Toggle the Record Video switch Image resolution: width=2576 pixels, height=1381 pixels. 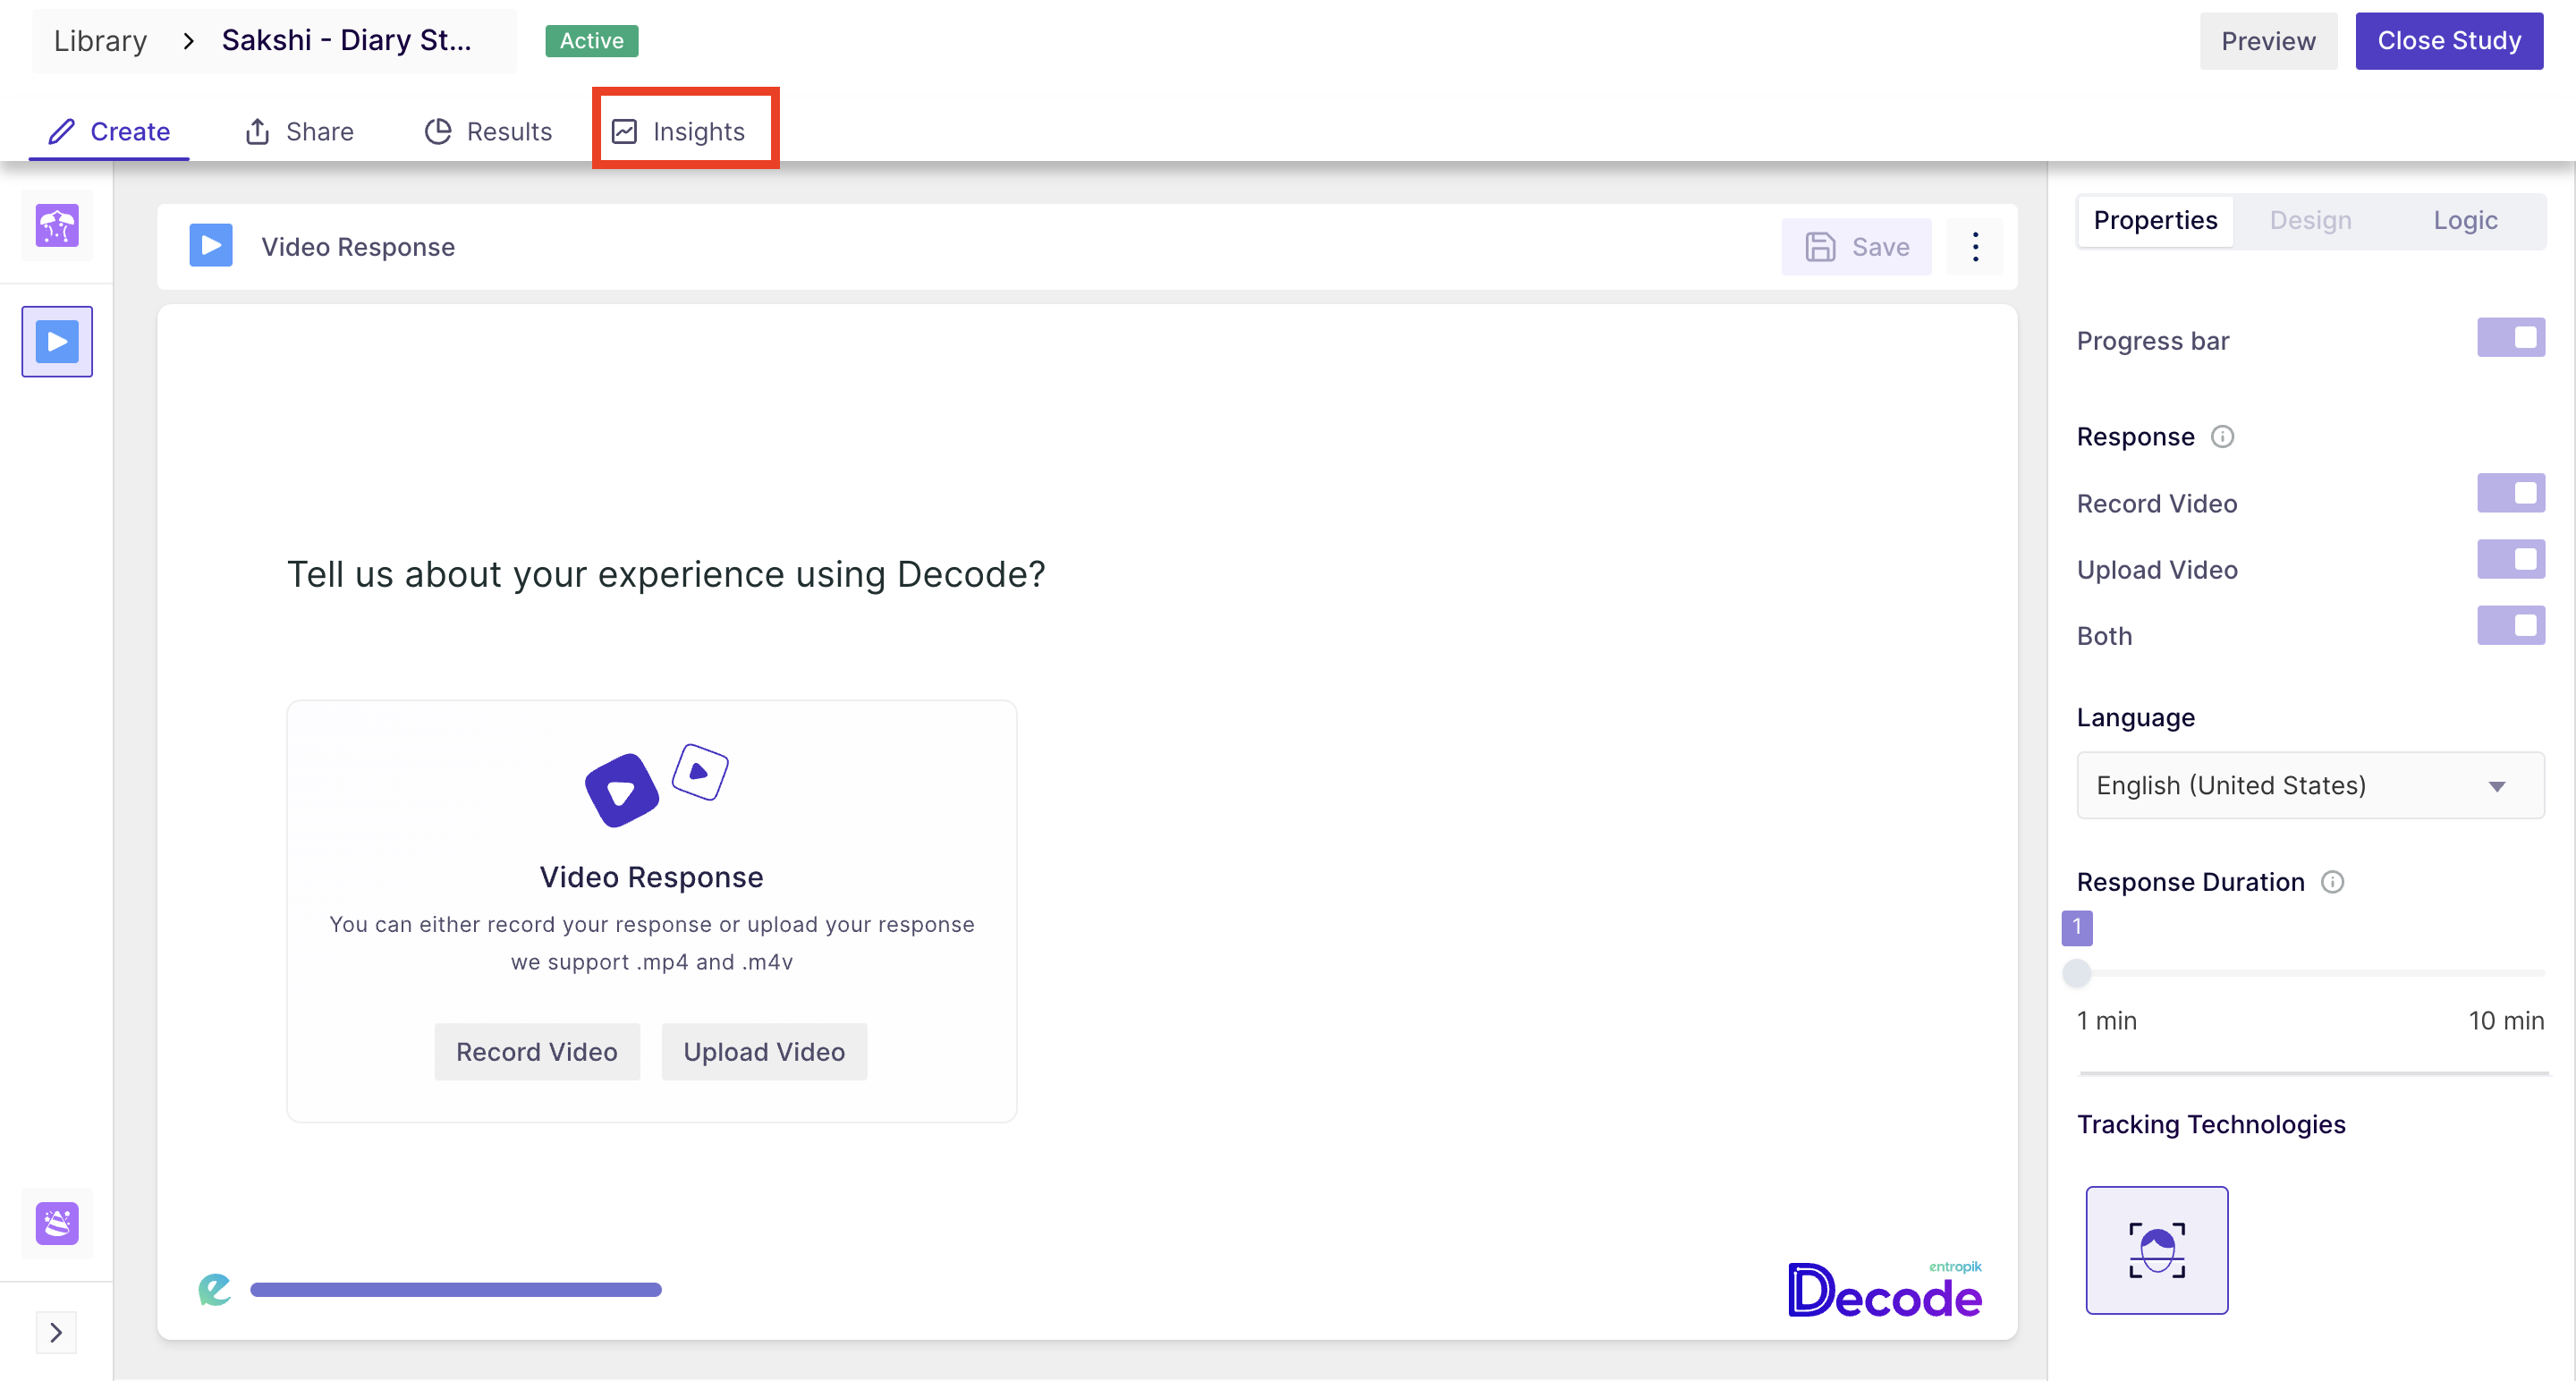2510,494
